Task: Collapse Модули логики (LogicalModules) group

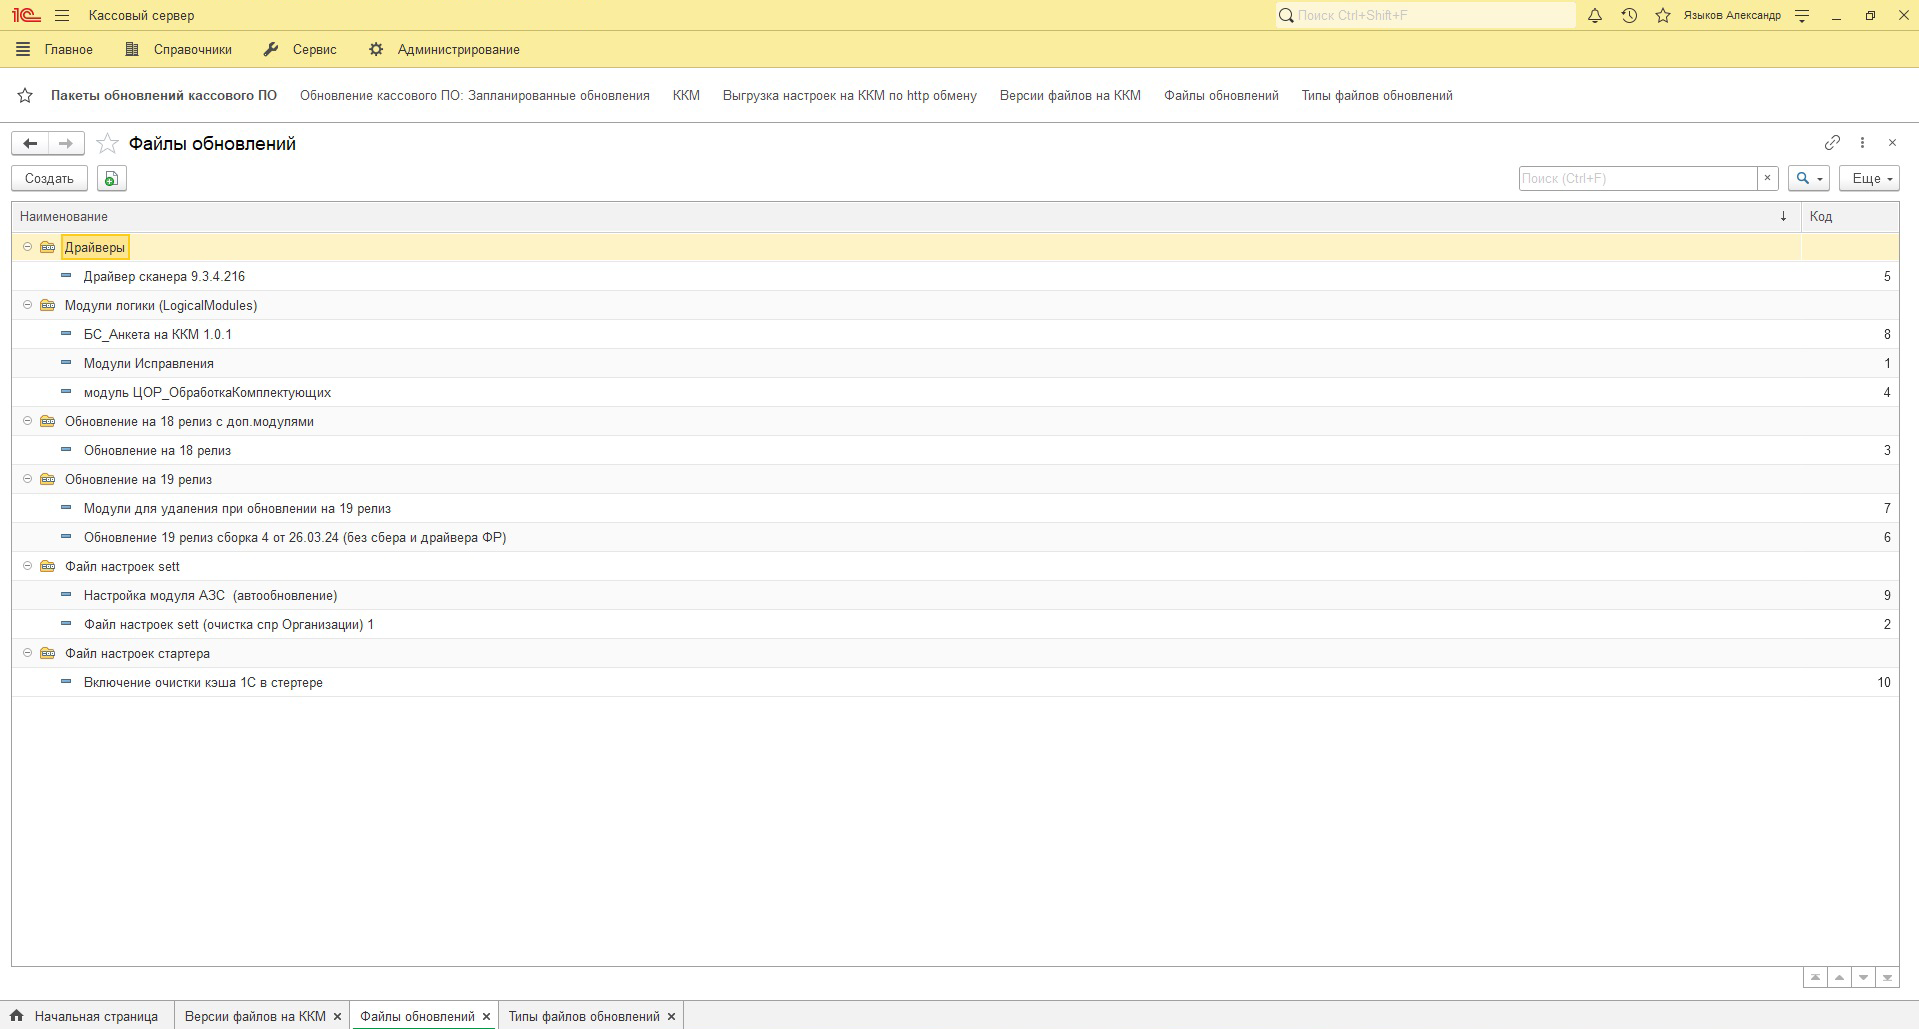Action: [x=28, y=305]
